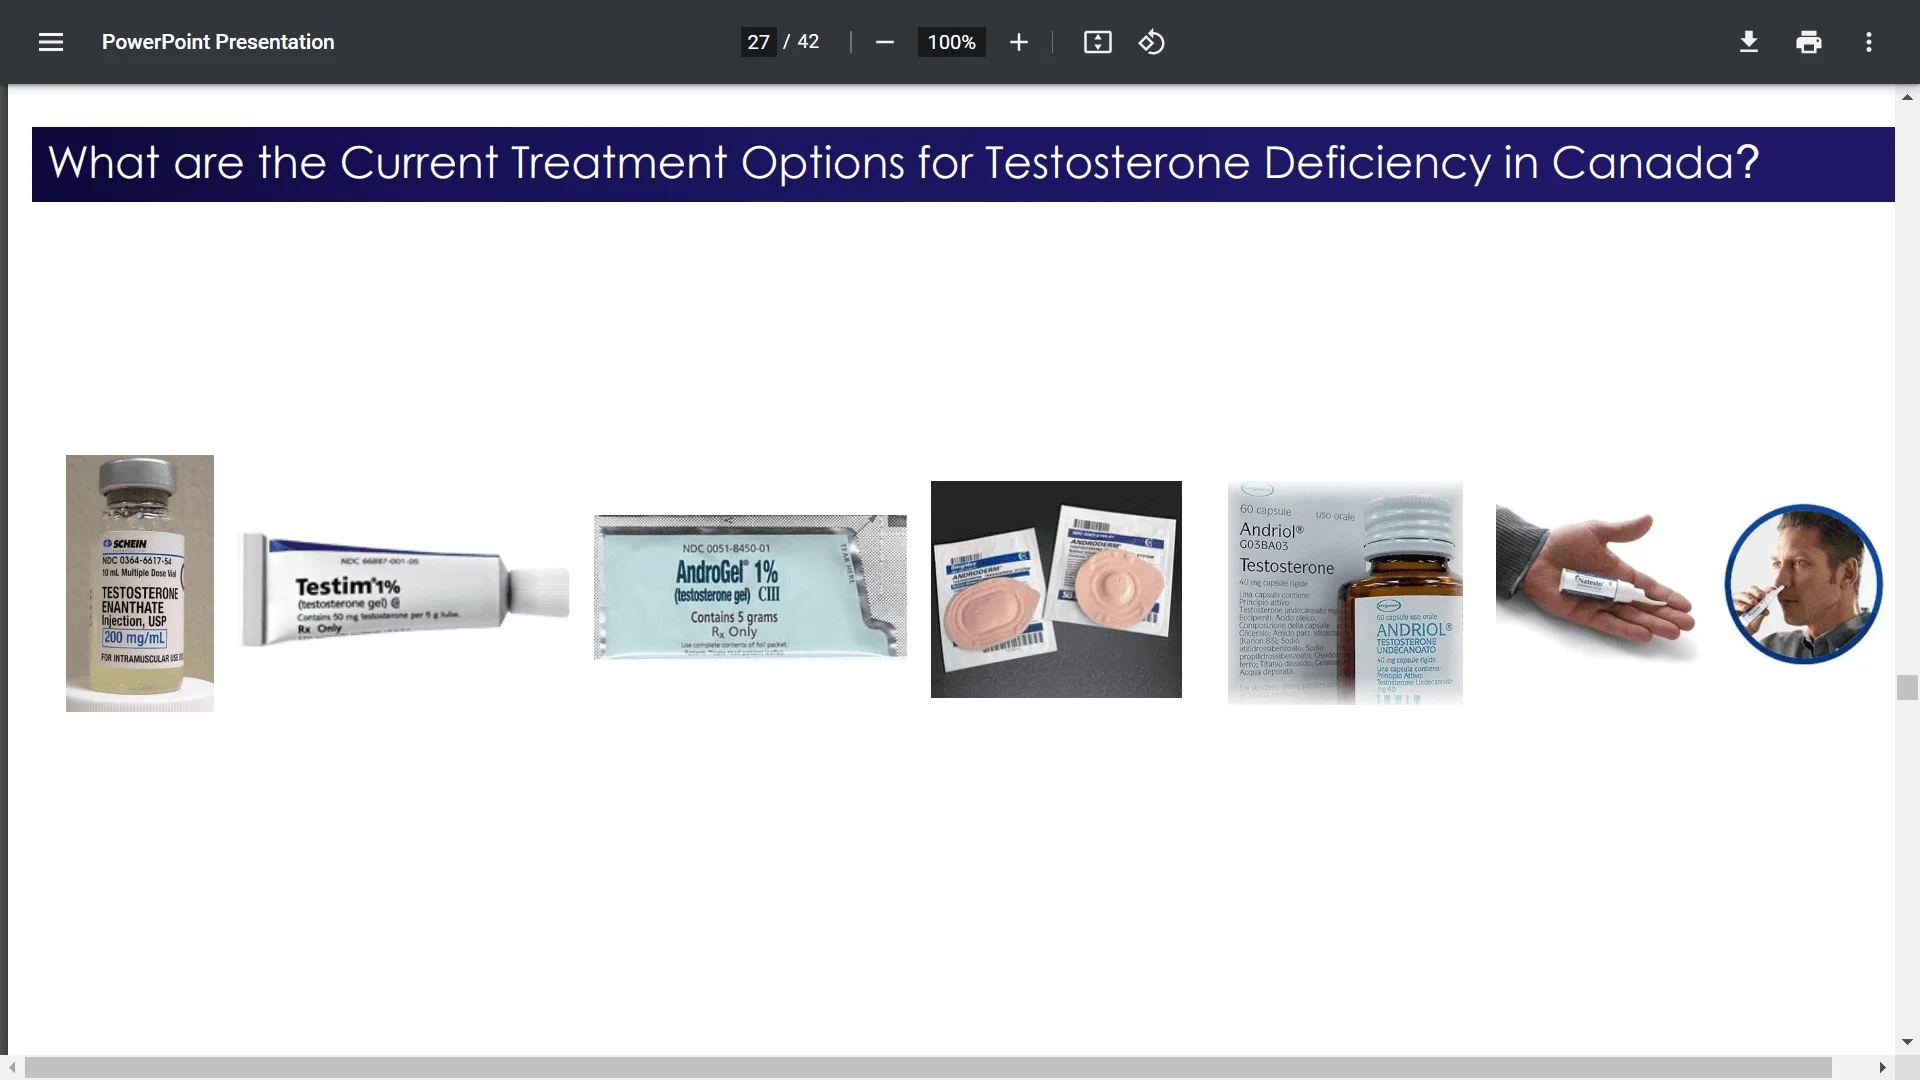Click the vertical scrollbar thumb

pyautogui.click(x=1907, y=687)
